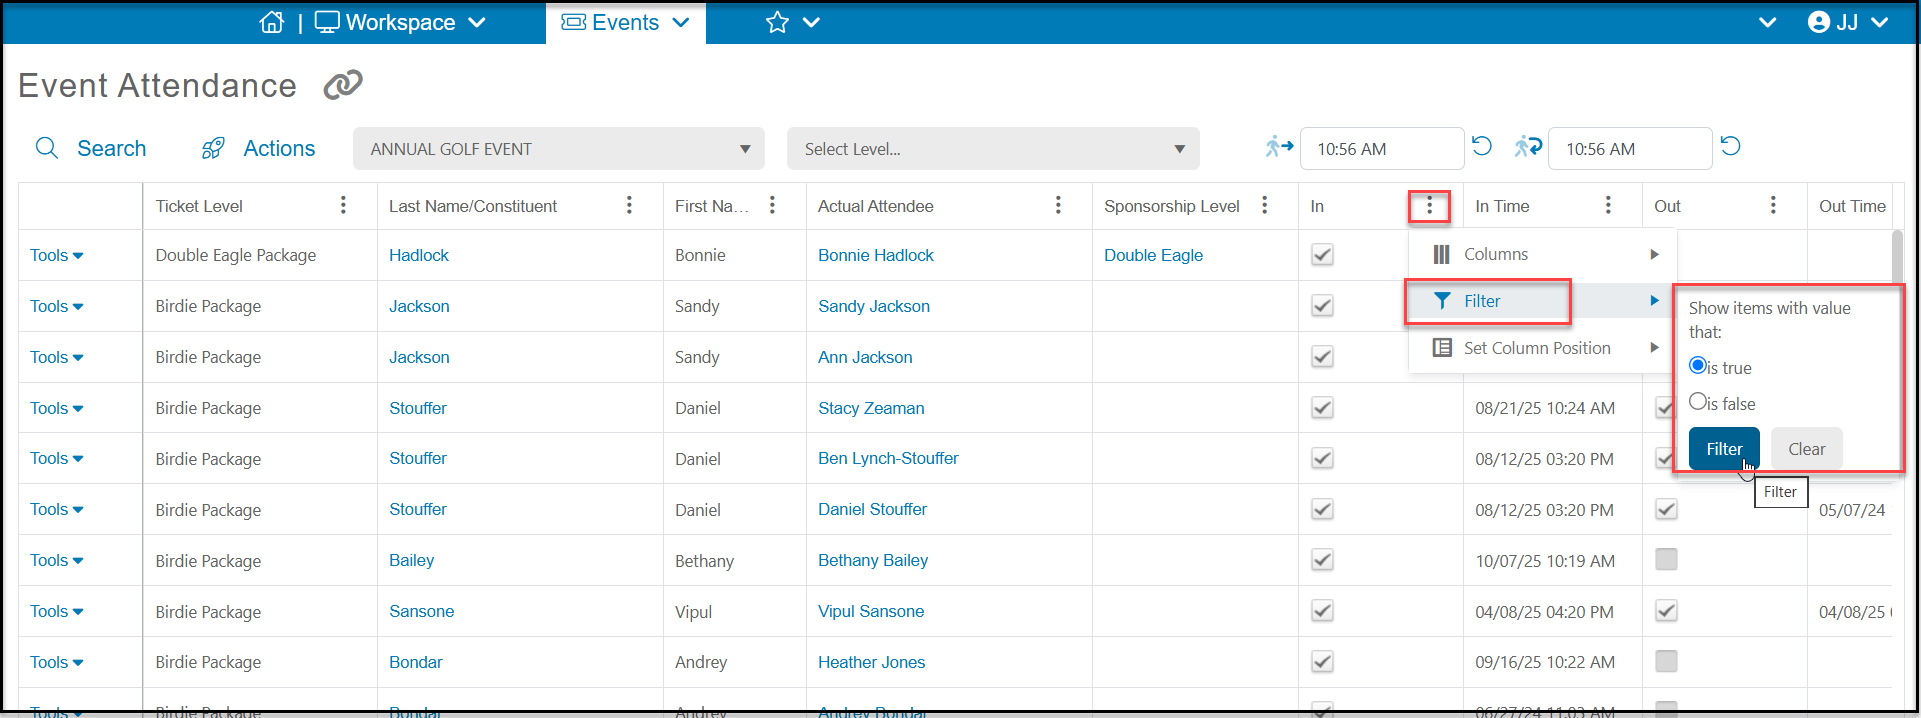1921x718 pixels.
Task: Click the Out Time column header
Action: [x=1852, y=206]
